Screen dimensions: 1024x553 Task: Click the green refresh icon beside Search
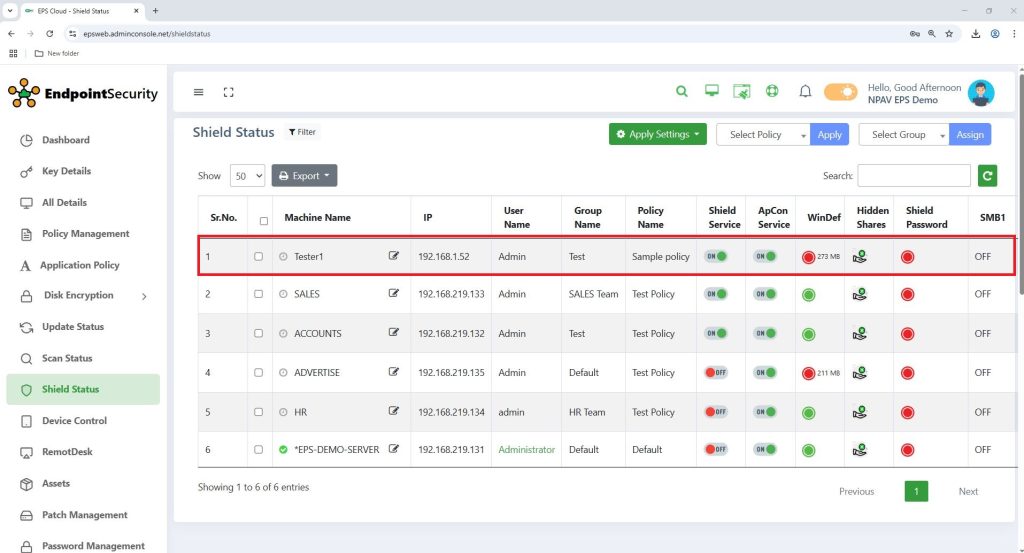pos(987,176)
